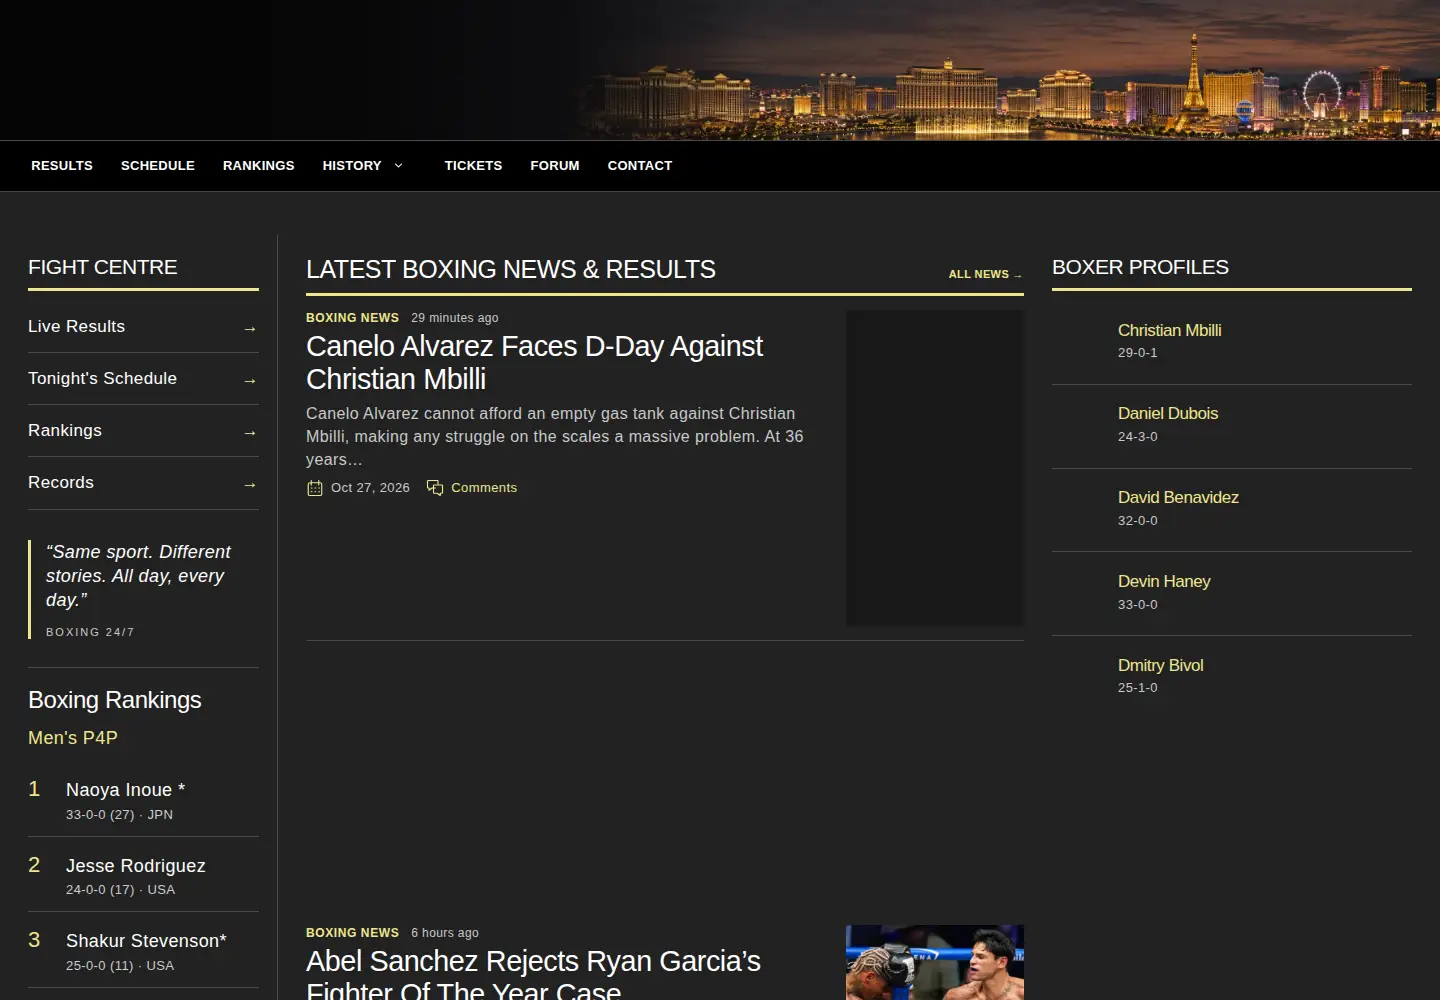1440x1000 pixels.
Task: Click the BOXING NEWS tag above Abel Sanchez article
Action: 352,933
